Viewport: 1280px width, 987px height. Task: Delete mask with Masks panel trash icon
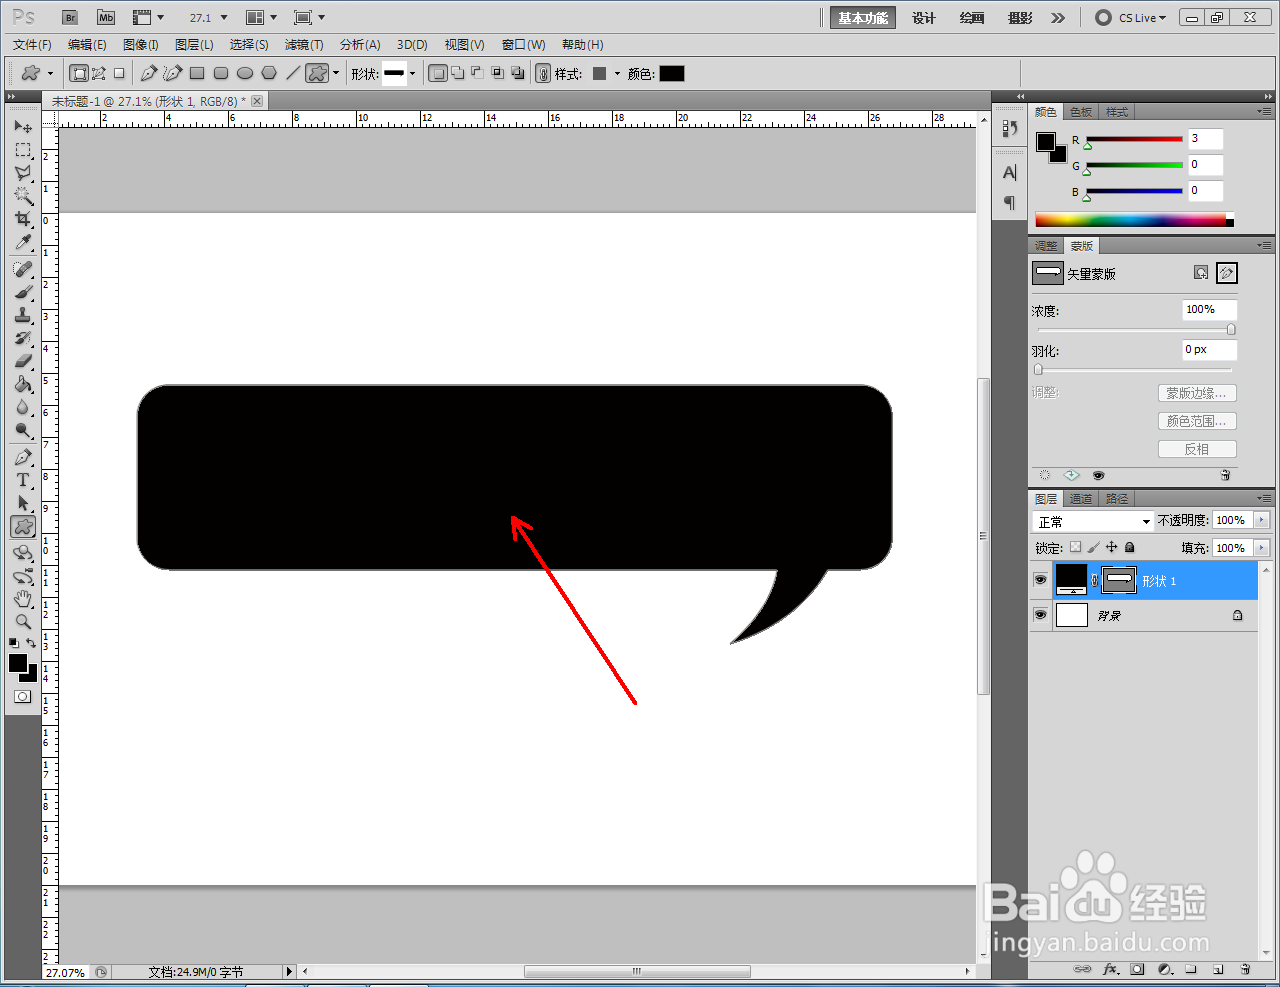click(1225, 475)
